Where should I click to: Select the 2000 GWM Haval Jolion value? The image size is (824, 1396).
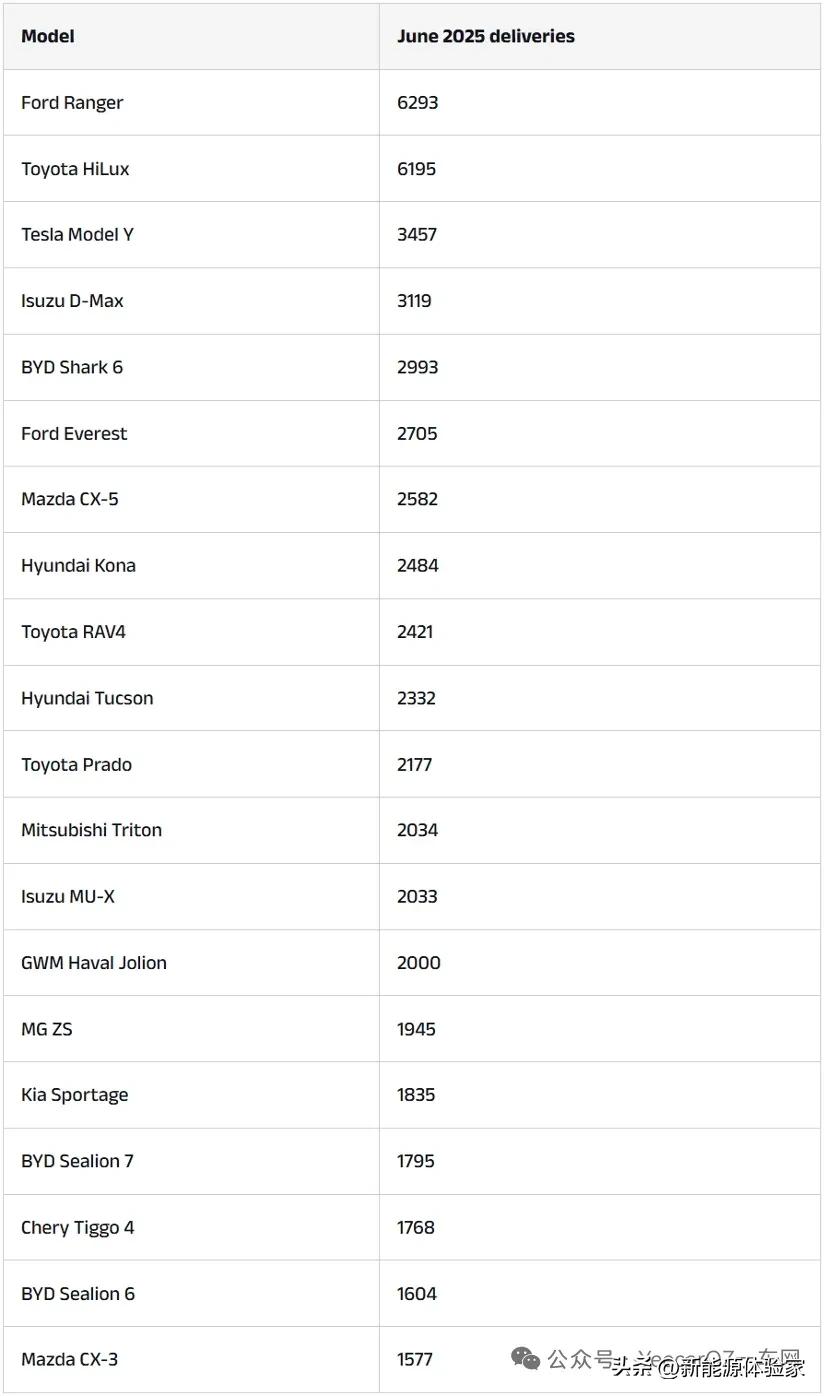point(419,963)
